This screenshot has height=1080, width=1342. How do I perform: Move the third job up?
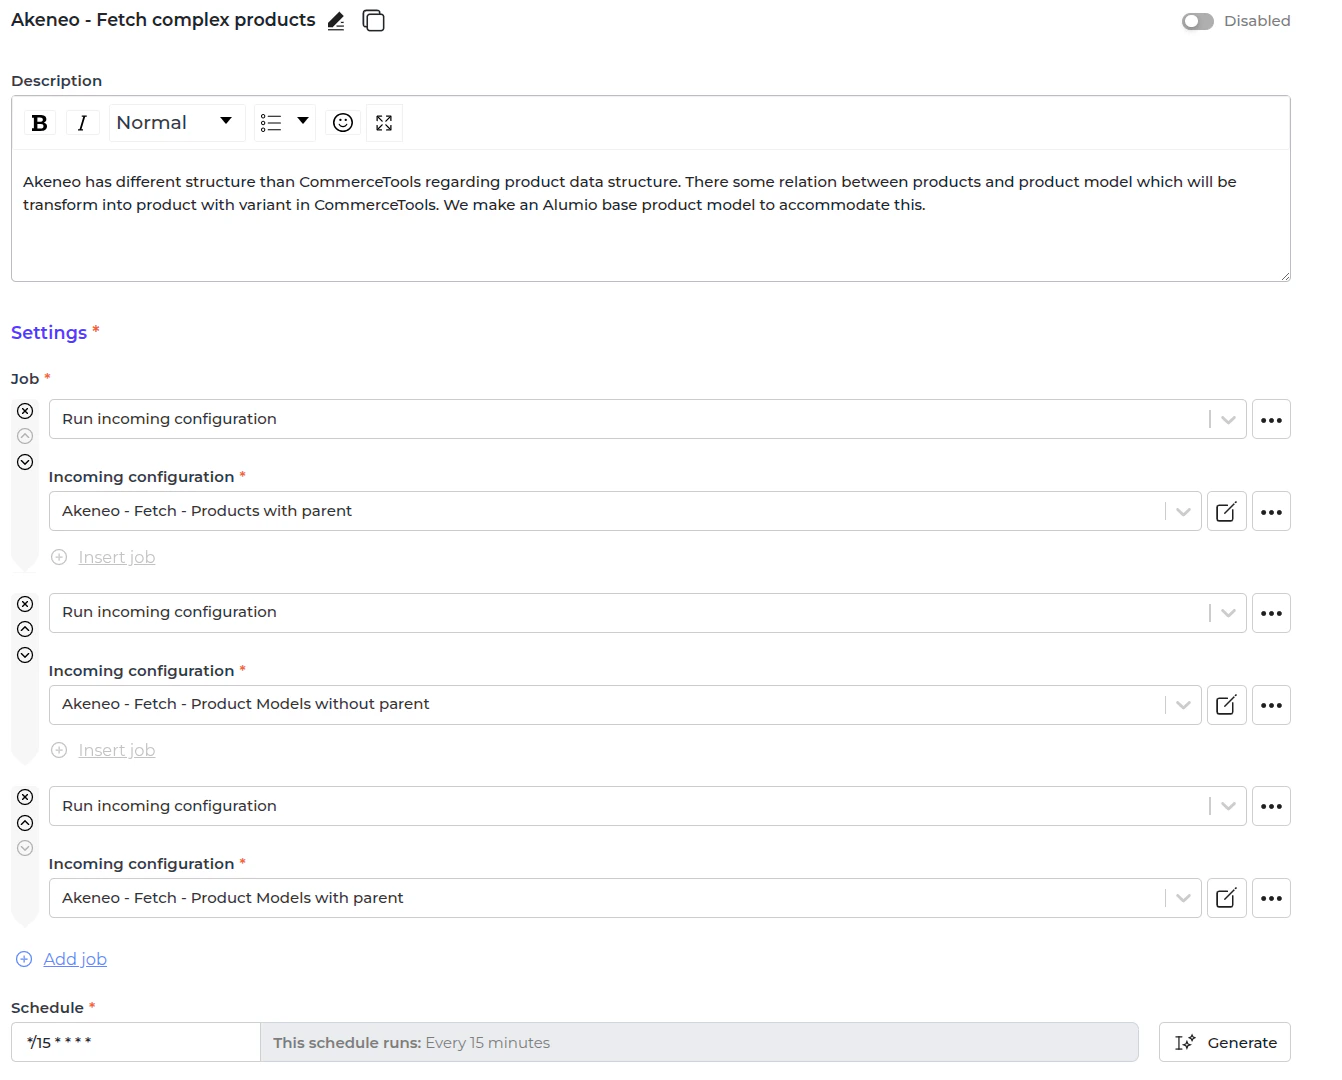click(25, 823)
